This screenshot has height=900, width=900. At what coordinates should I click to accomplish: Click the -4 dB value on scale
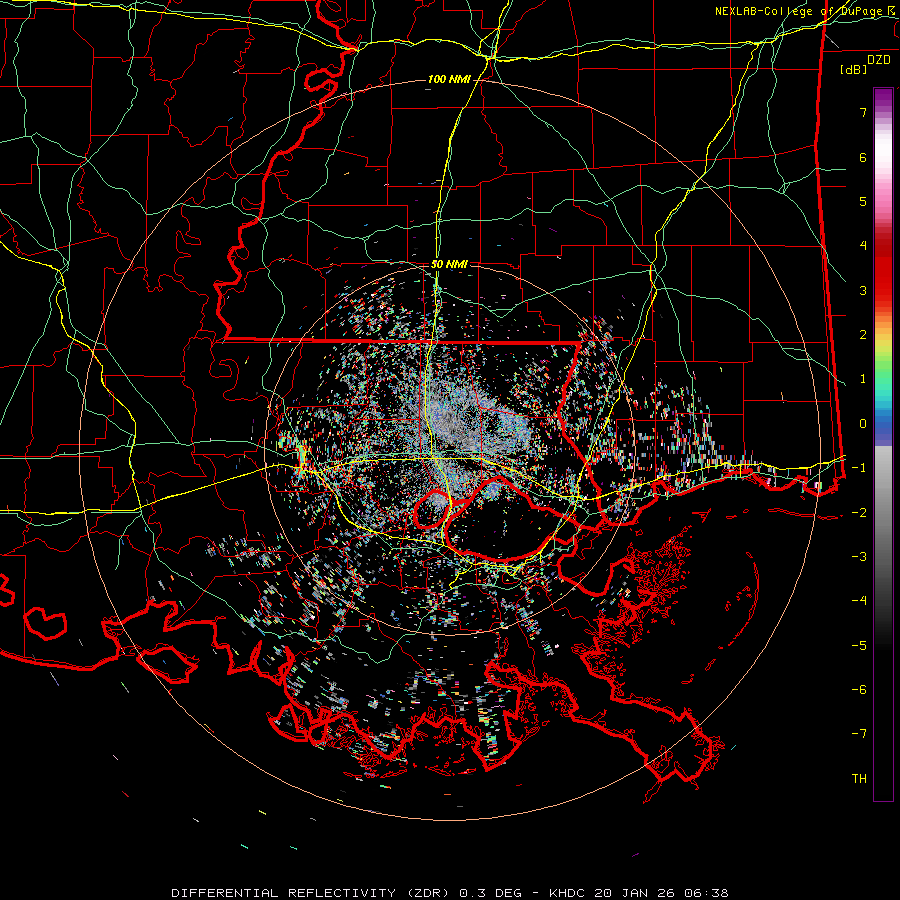click(x=859, y=601)
